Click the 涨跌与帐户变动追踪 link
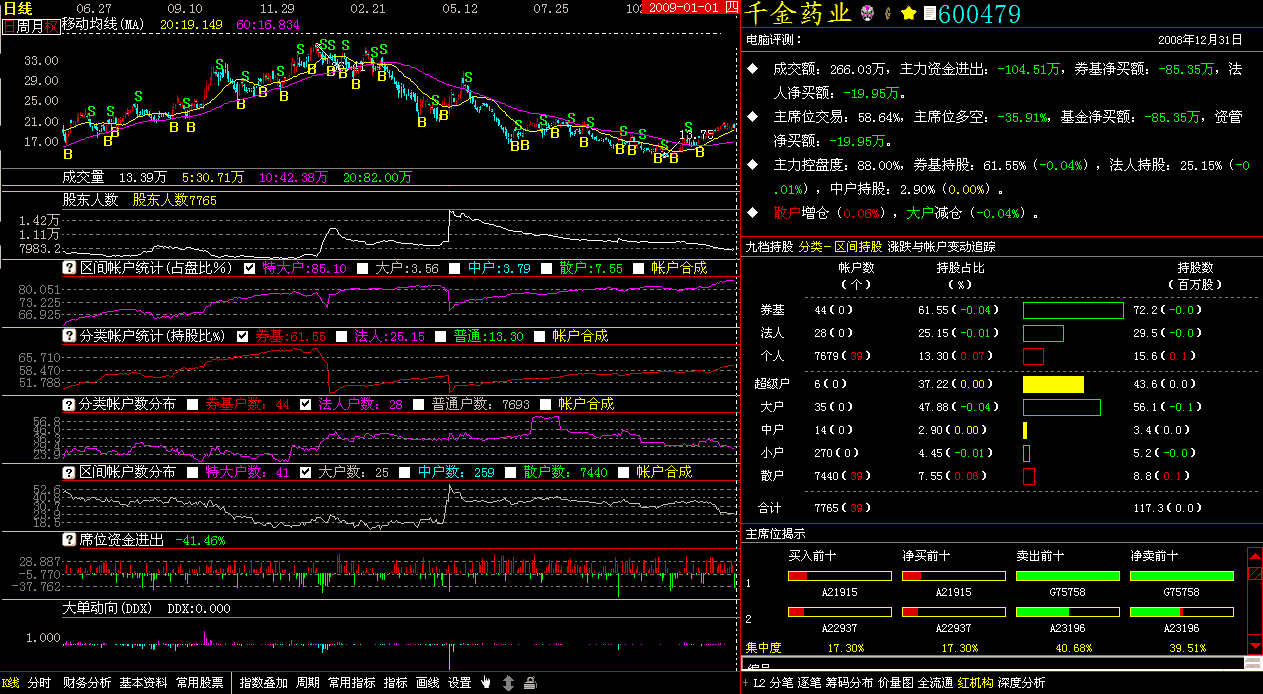Screen dimensions: 1263x694 [941, 246]
